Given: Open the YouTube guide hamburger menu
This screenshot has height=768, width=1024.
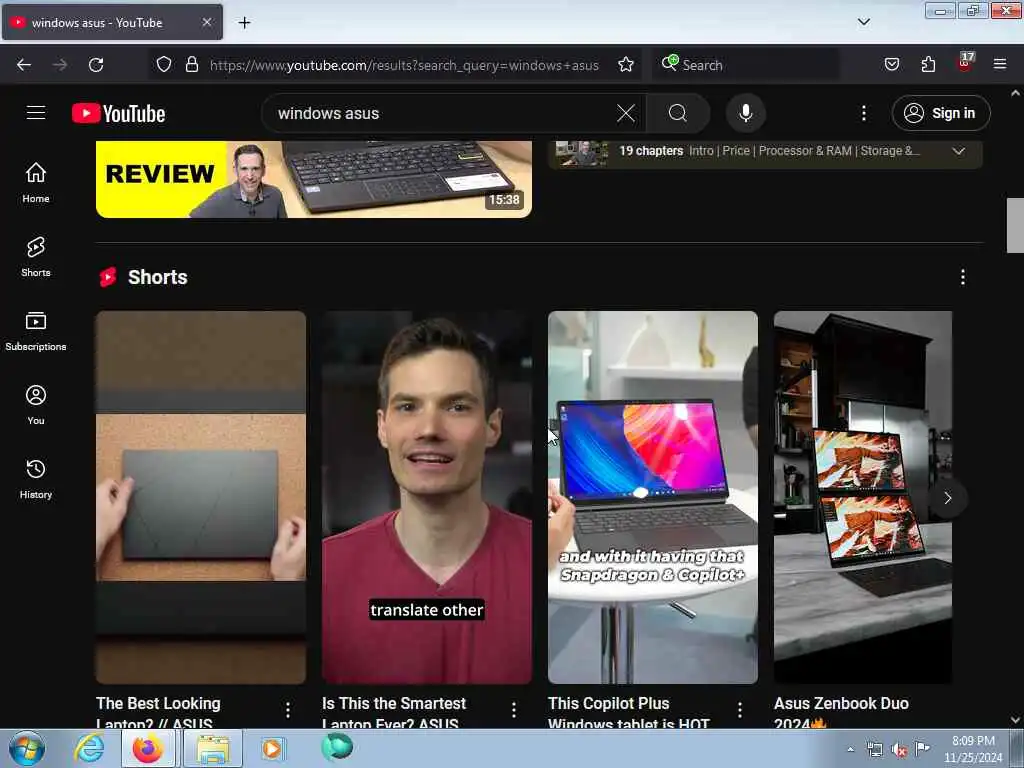Looking at the screenshot, I should (x=36, y=113).
